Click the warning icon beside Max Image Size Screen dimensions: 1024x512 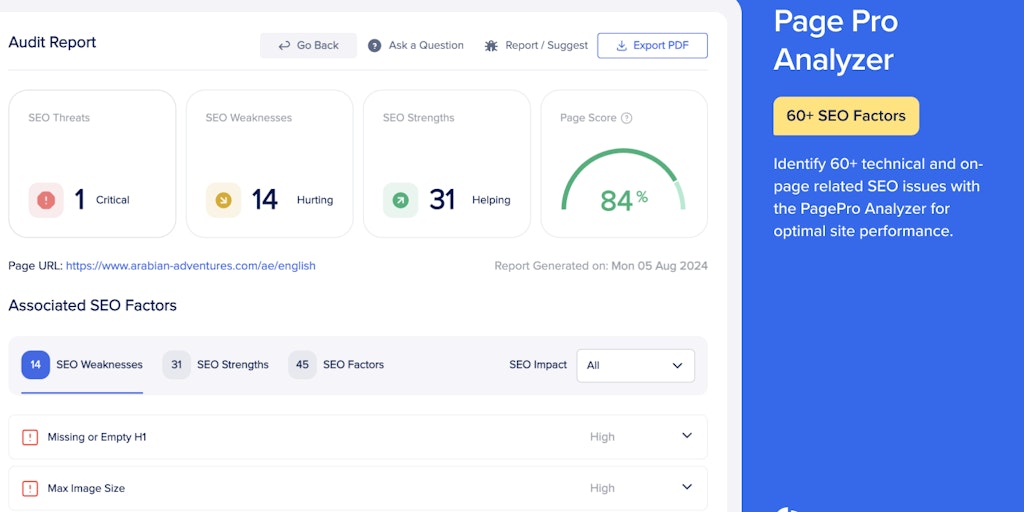tap(30, 488)
